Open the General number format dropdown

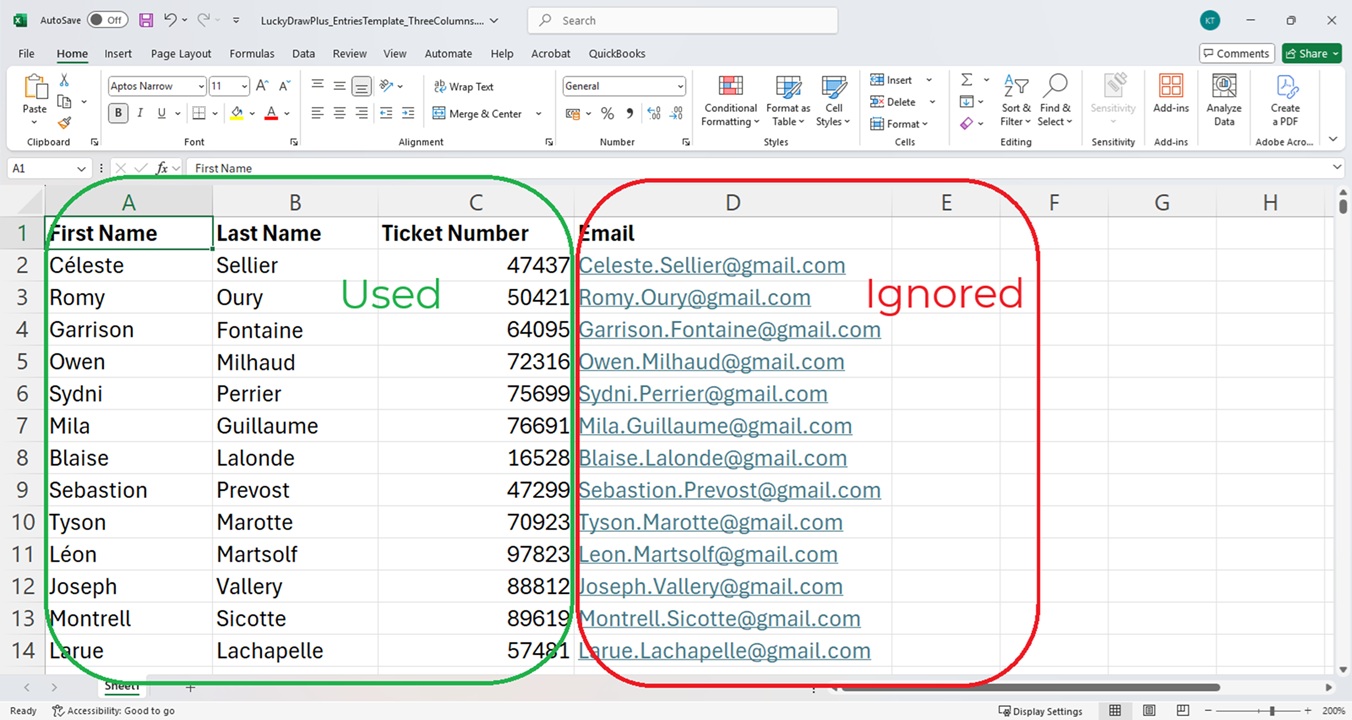point(681,87)
